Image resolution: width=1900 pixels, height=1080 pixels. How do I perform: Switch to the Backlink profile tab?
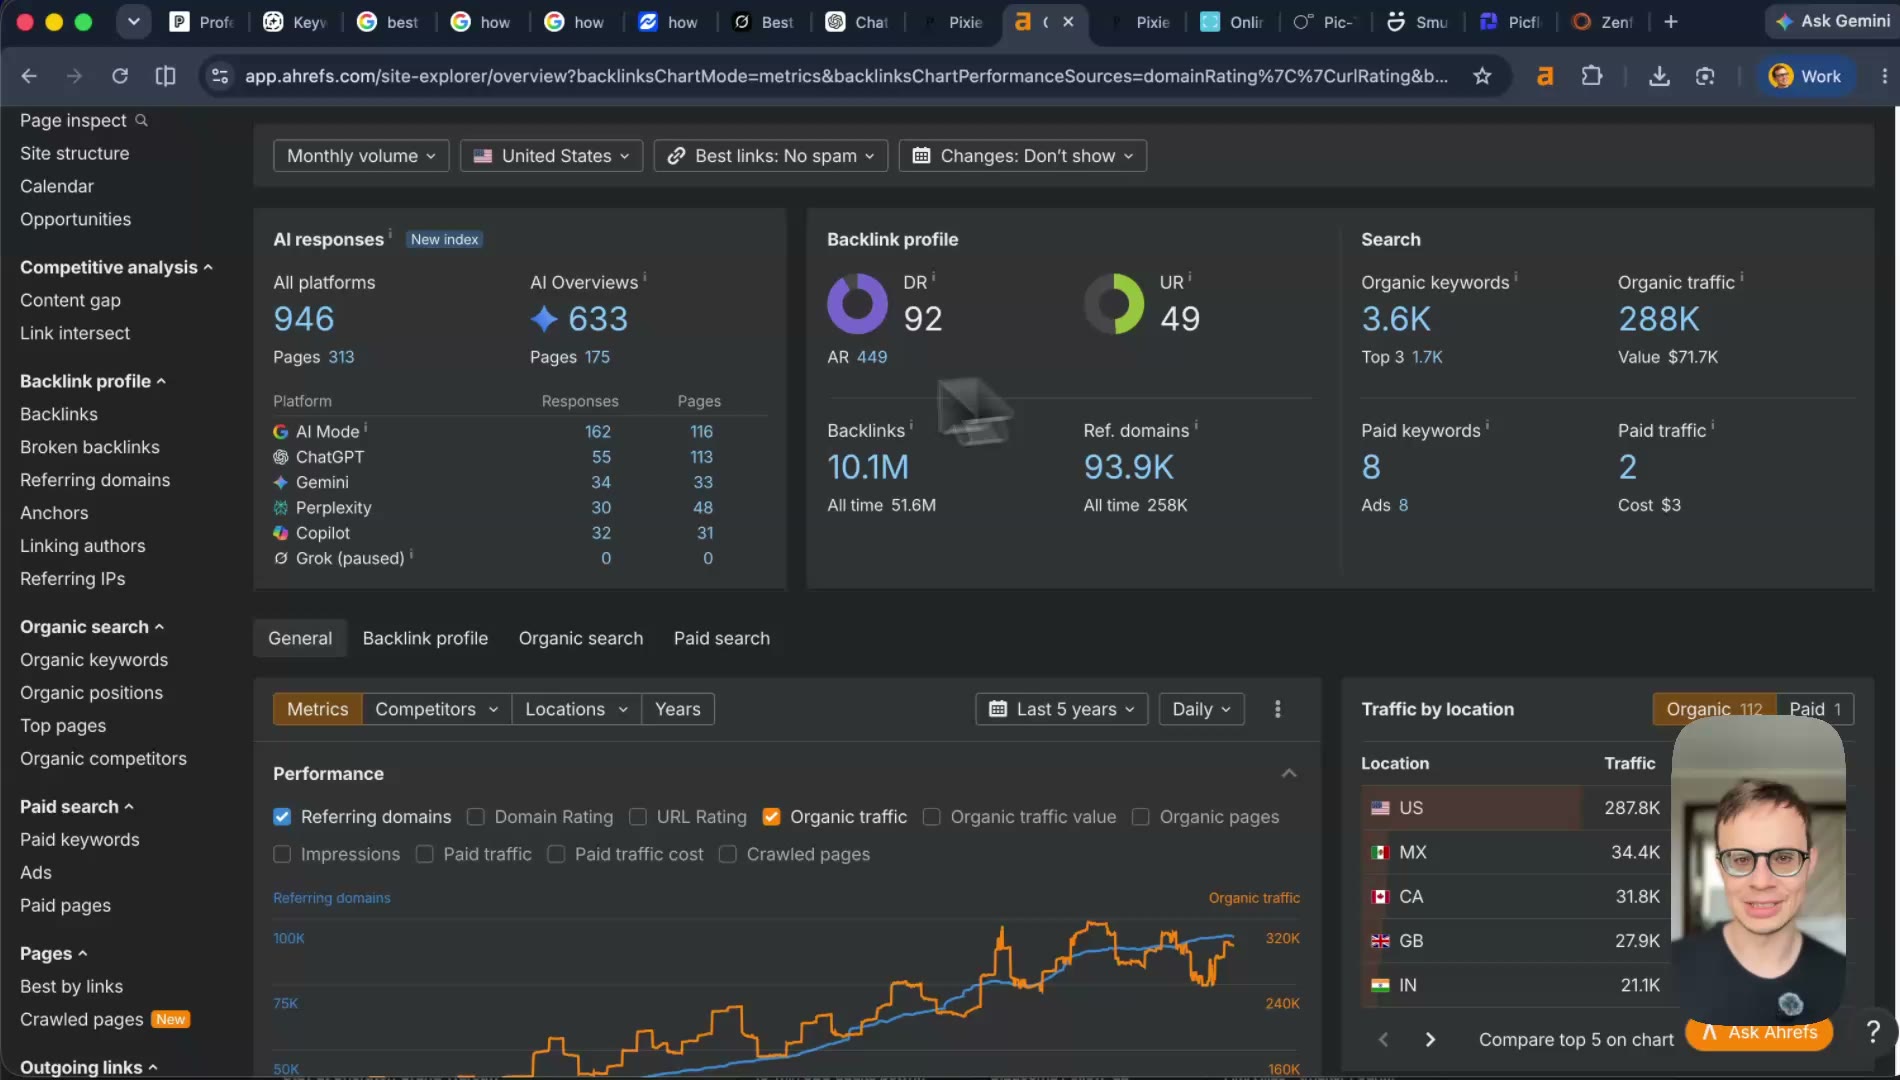[425, 638]
